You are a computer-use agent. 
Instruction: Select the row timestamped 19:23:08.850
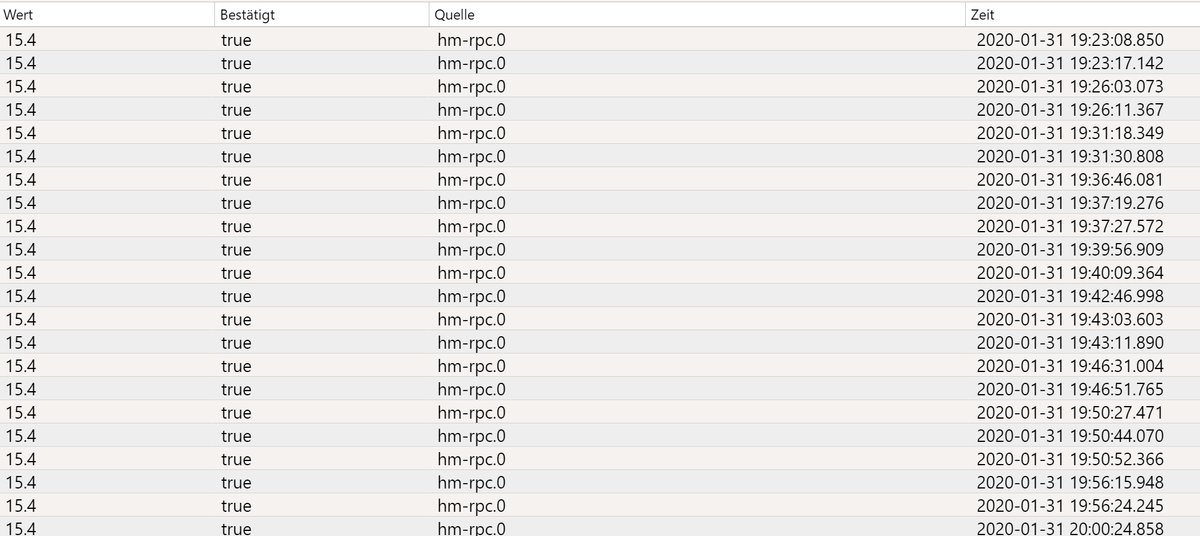pyautogui.click(x=600, y=40)
